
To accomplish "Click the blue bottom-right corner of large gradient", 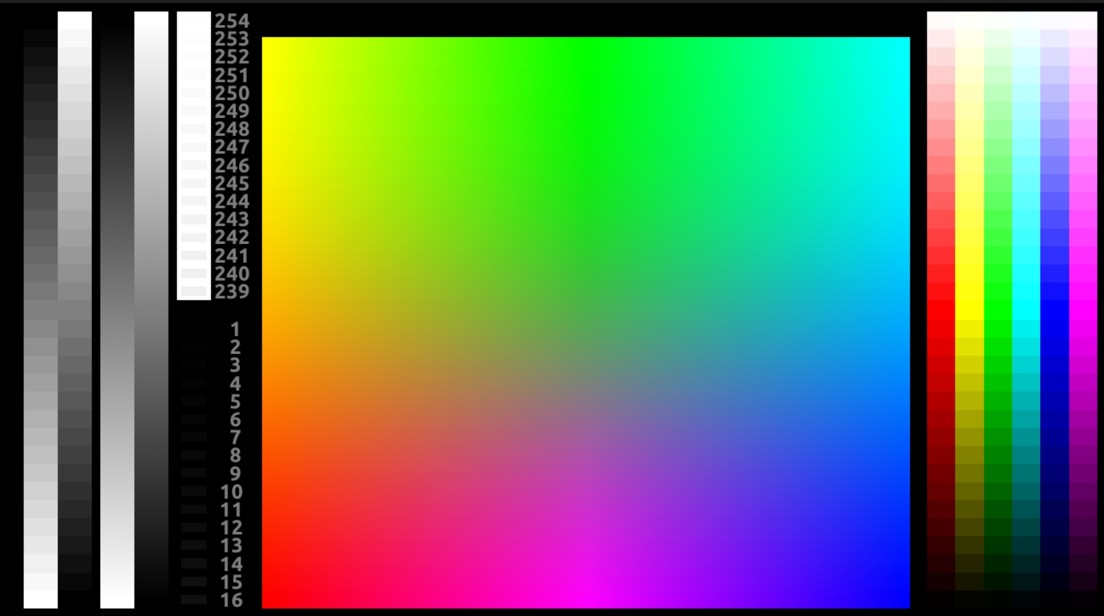I will click(x=904, y=601).
